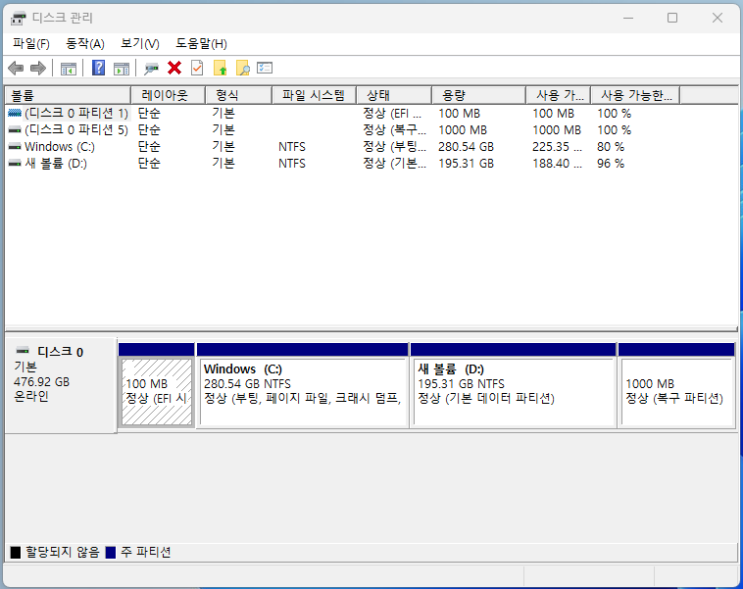Image resolution: width=743 pixels, height=589 pixels.
Task: Open the 도움말(H) menu
Action: coord(201,44)
